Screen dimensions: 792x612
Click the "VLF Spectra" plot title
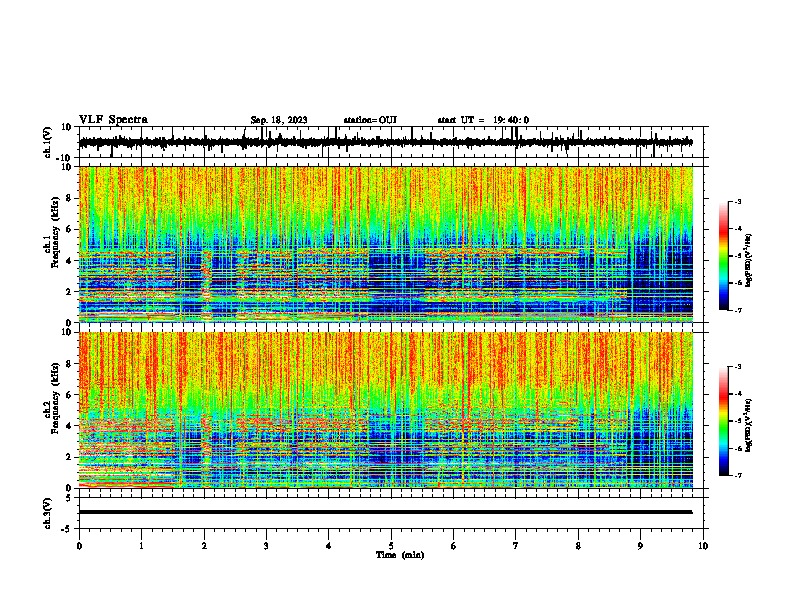(113, 119)
